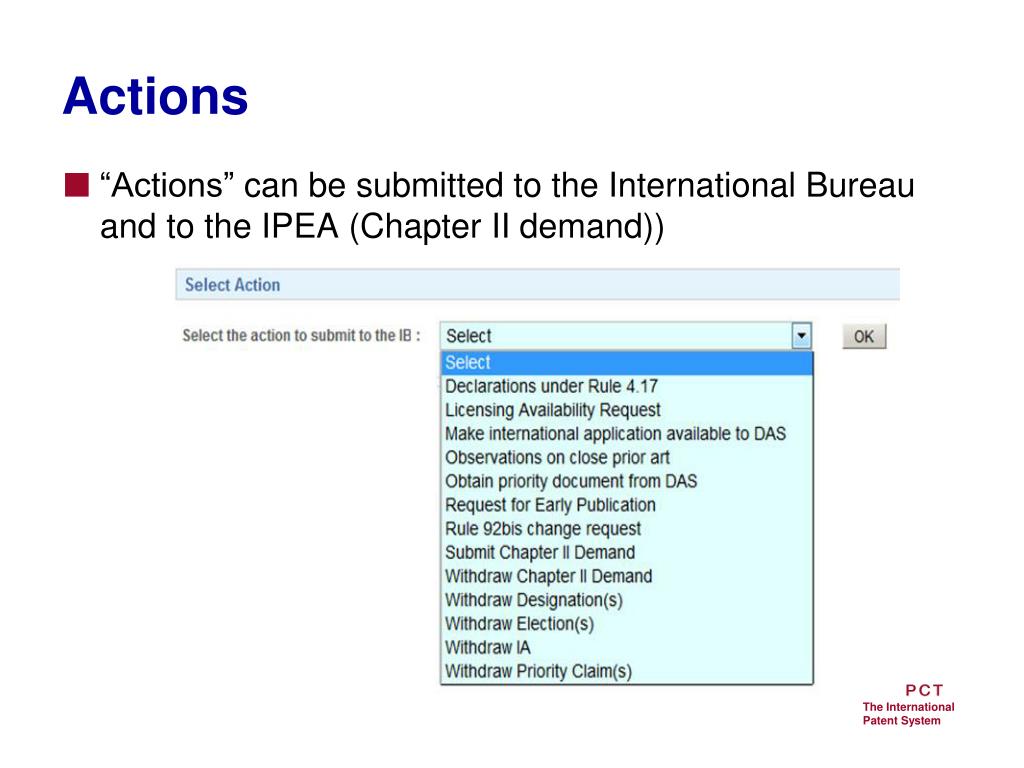Select 'Withdraw Priority Claim(s)' option

[627, 671]
